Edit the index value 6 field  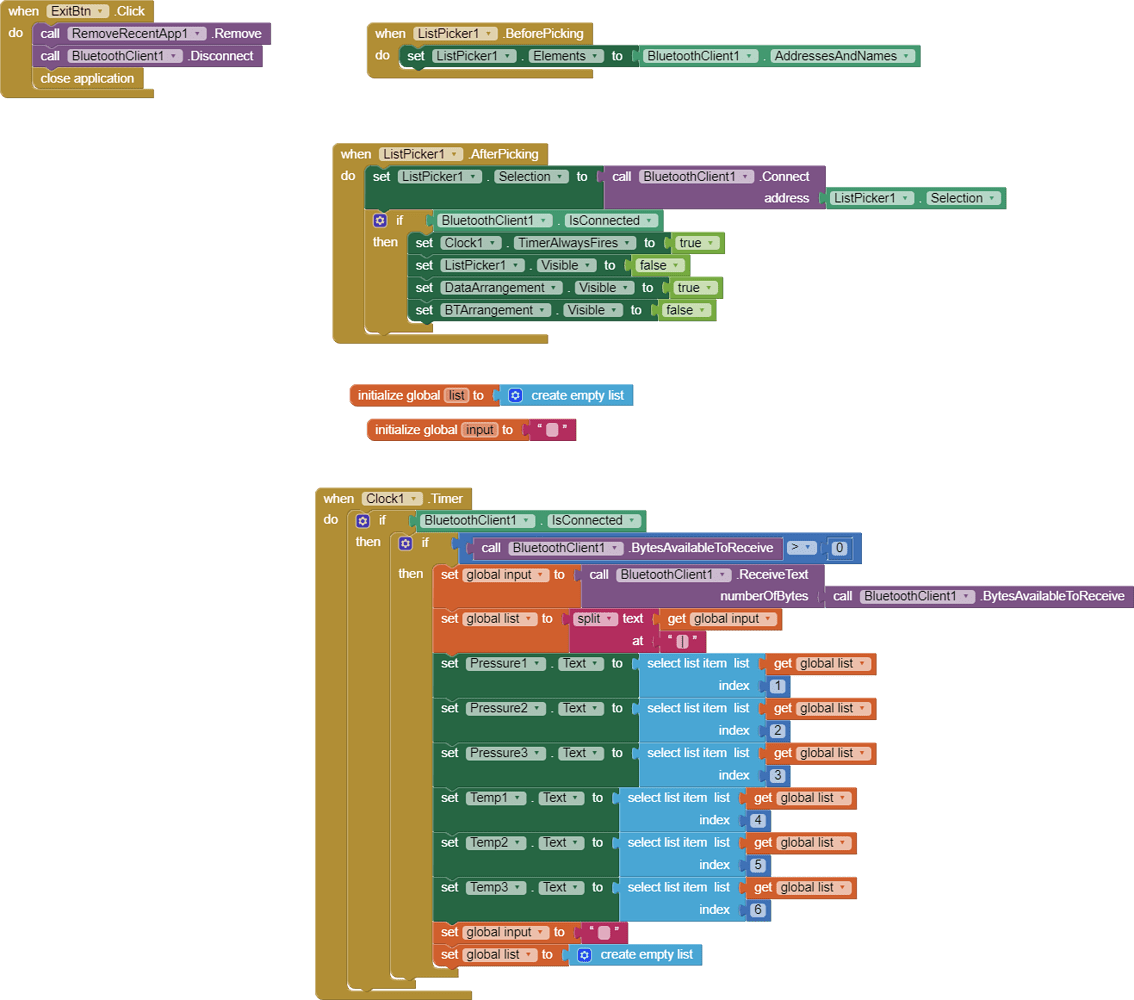tap(758, 910)
